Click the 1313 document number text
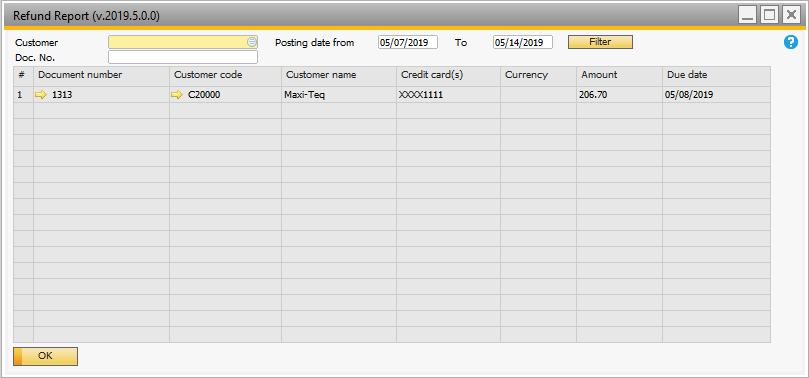The height and width of the screenshot is (378, 809). (x=62, y=95)
